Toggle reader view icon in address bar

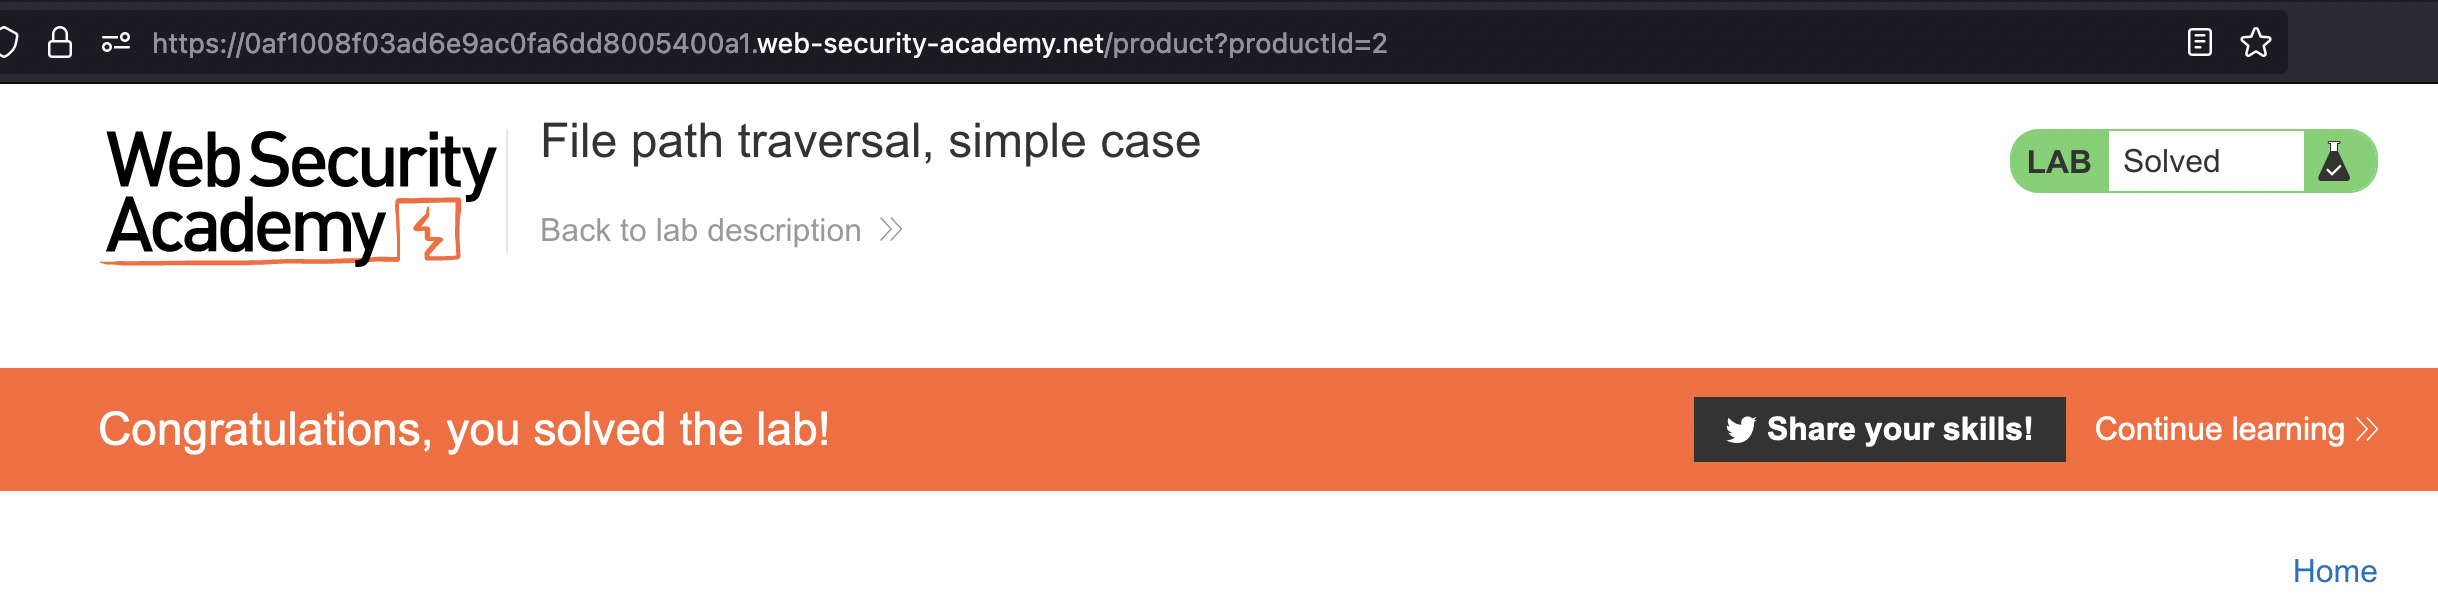click(2199, 43)
